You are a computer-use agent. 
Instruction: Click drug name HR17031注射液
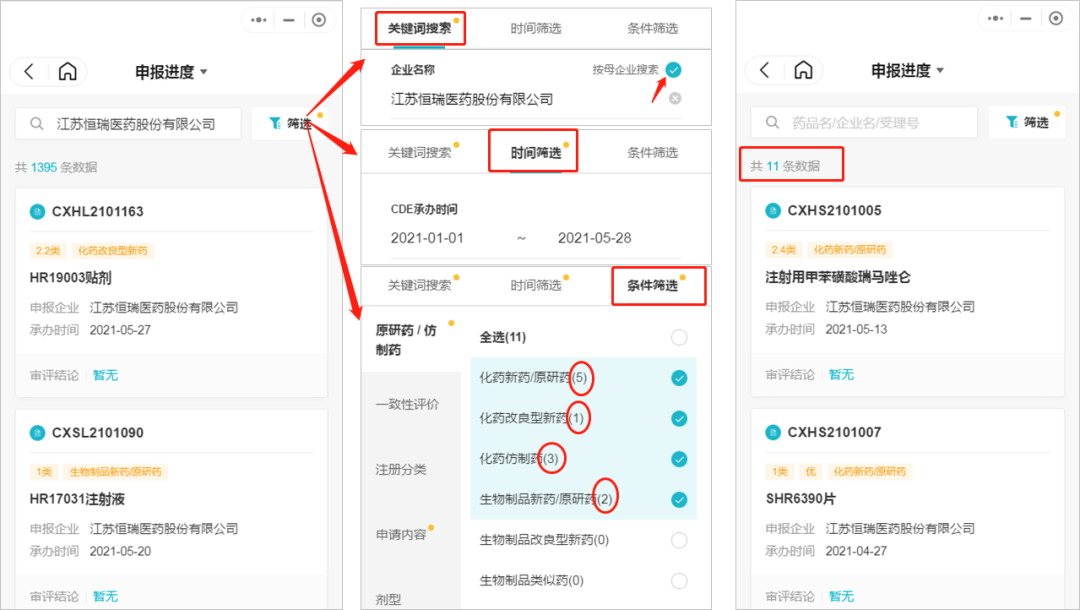pos(77,499)
